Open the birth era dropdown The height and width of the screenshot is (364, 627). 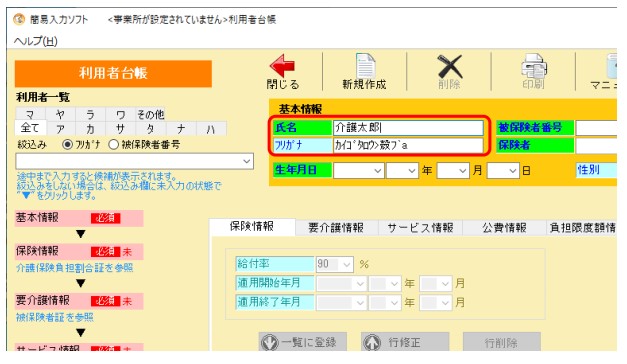click(377, 171)
